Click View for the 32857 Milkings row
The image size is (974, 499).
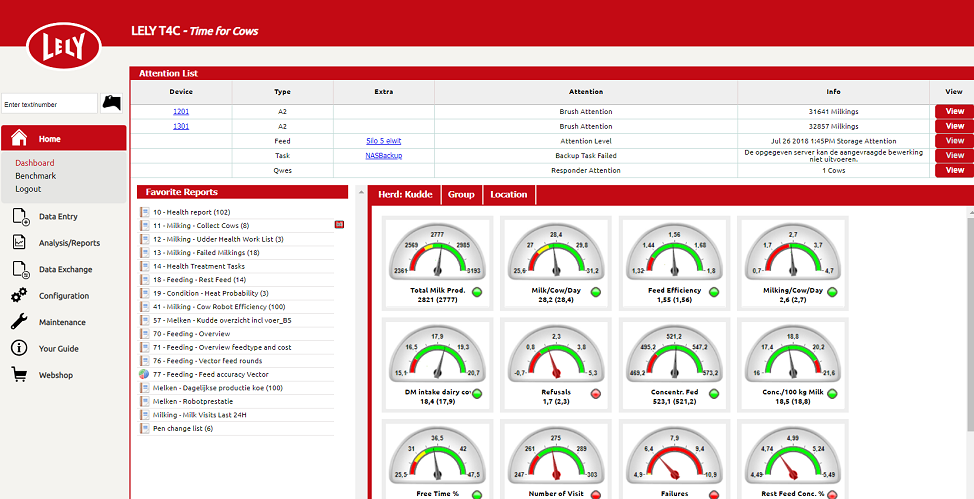pos(955,126)
